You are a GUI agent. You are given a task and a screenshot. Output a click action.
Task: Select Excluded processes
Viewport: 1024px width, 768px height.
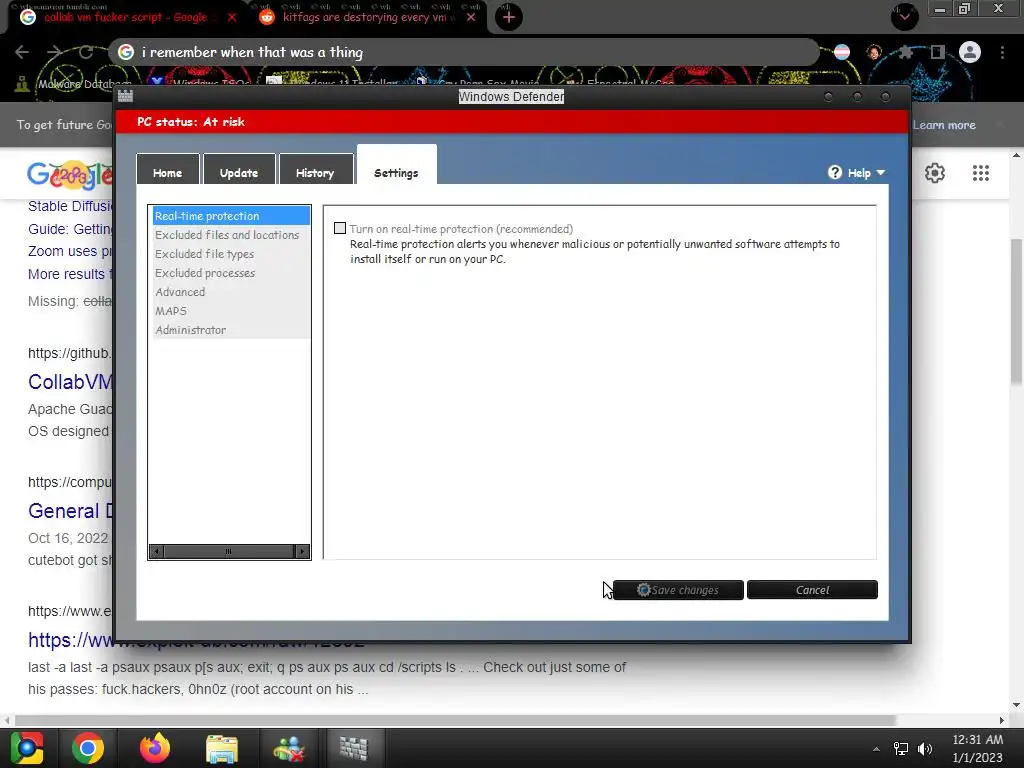(232, 272)
